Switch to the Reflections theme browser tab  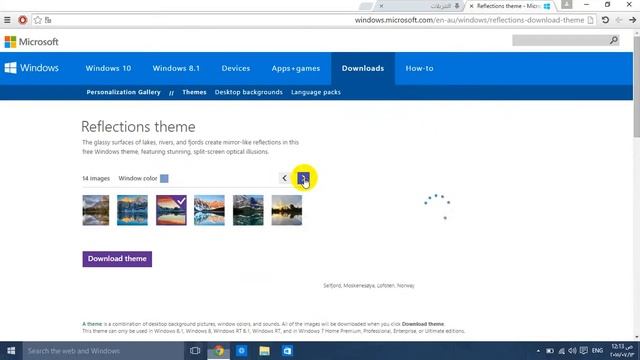(510, 6)
